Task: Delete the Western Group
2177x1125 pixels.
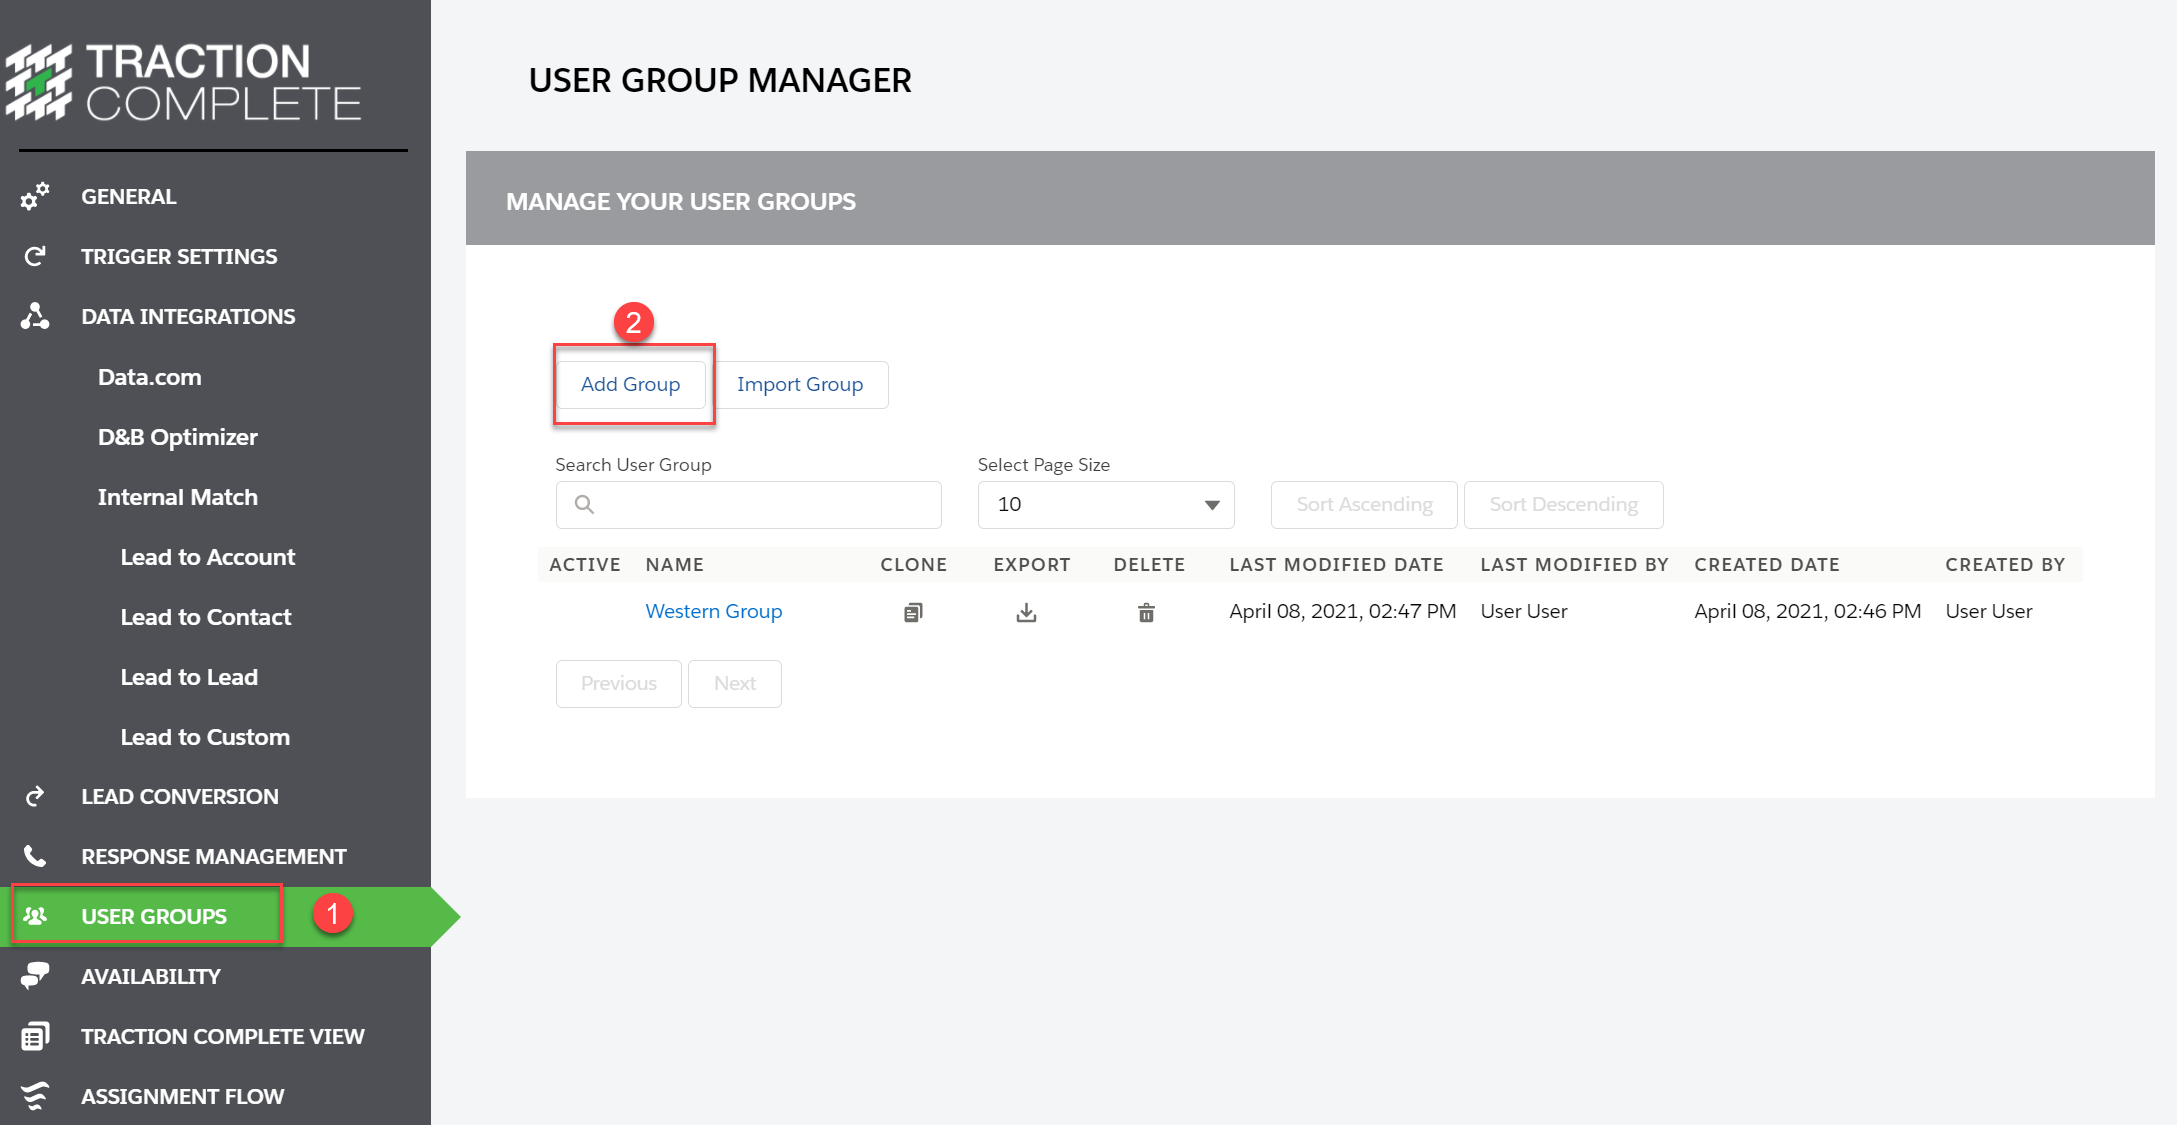Action: pyautogui.click(x=1146, y=612)
